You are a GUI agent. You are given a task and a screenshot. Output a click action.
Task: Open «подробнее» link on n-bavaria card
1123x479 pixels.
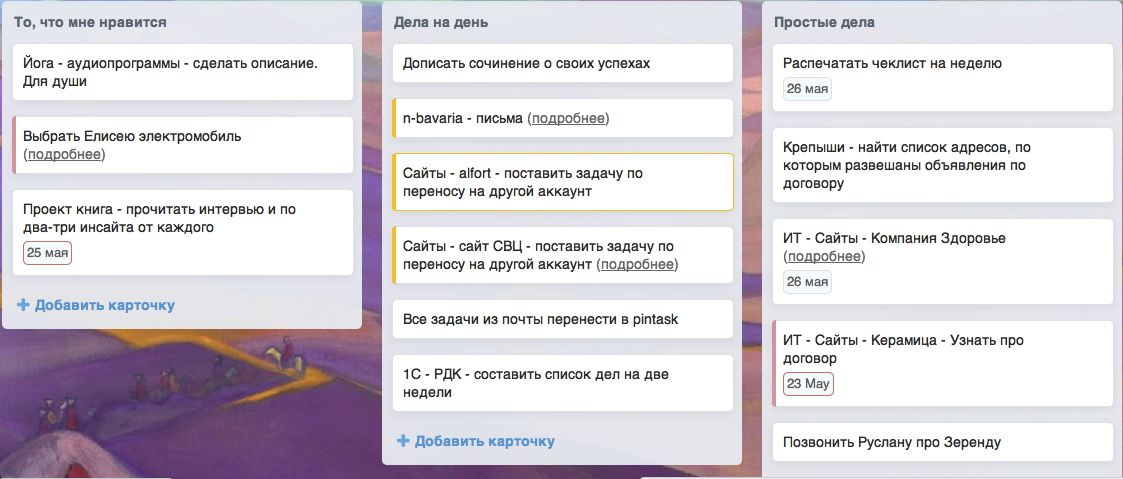point(567,119)
